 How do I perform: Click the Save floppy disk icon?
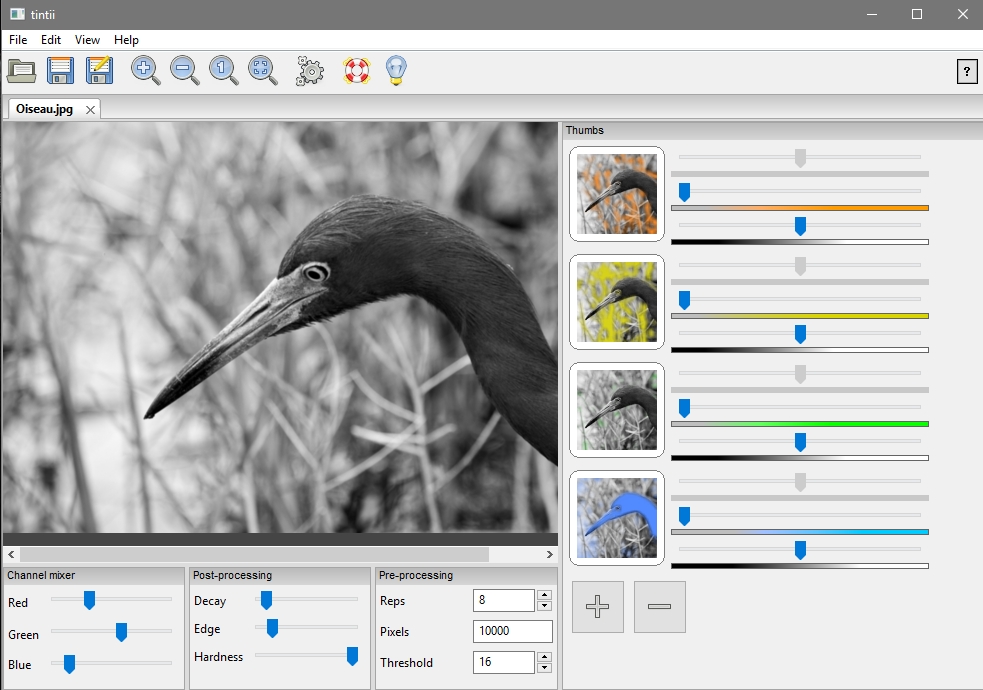pos(61,71)
